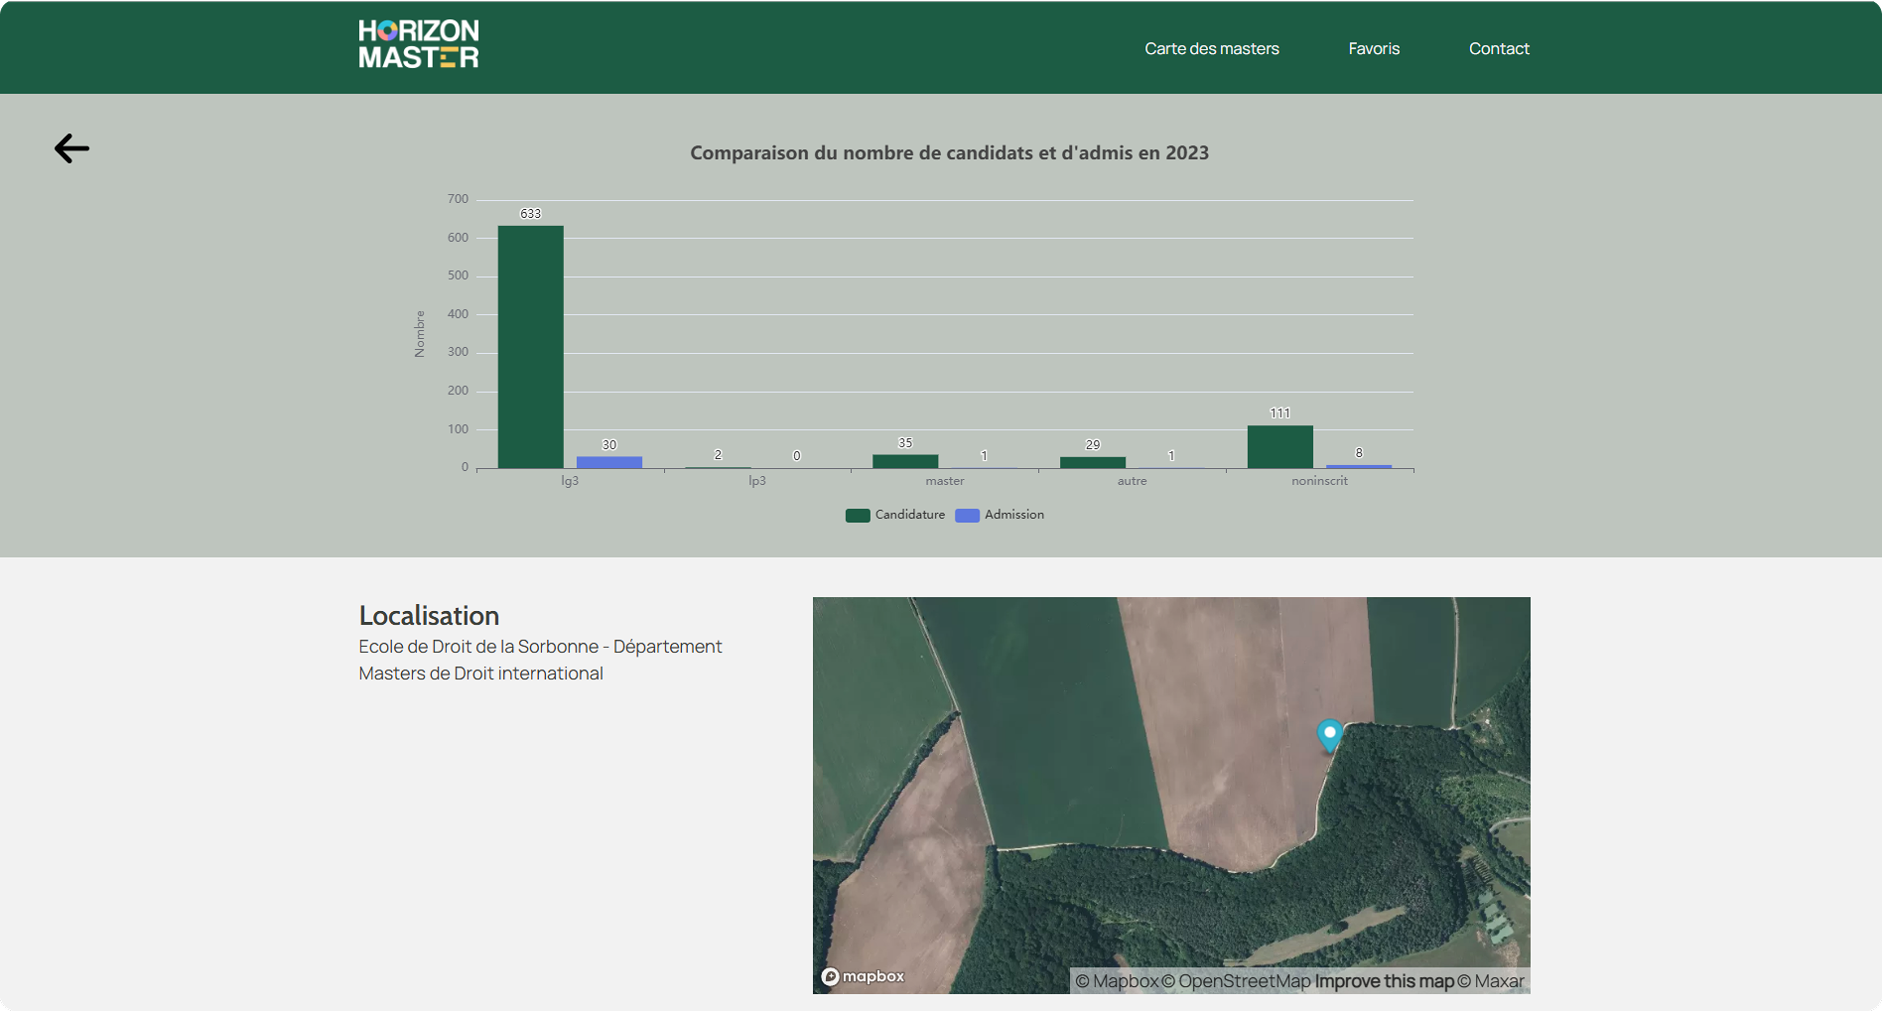1882x1011 pixels.
Task: Click the Mapbox logo on map
Action: tap(863, 976)
